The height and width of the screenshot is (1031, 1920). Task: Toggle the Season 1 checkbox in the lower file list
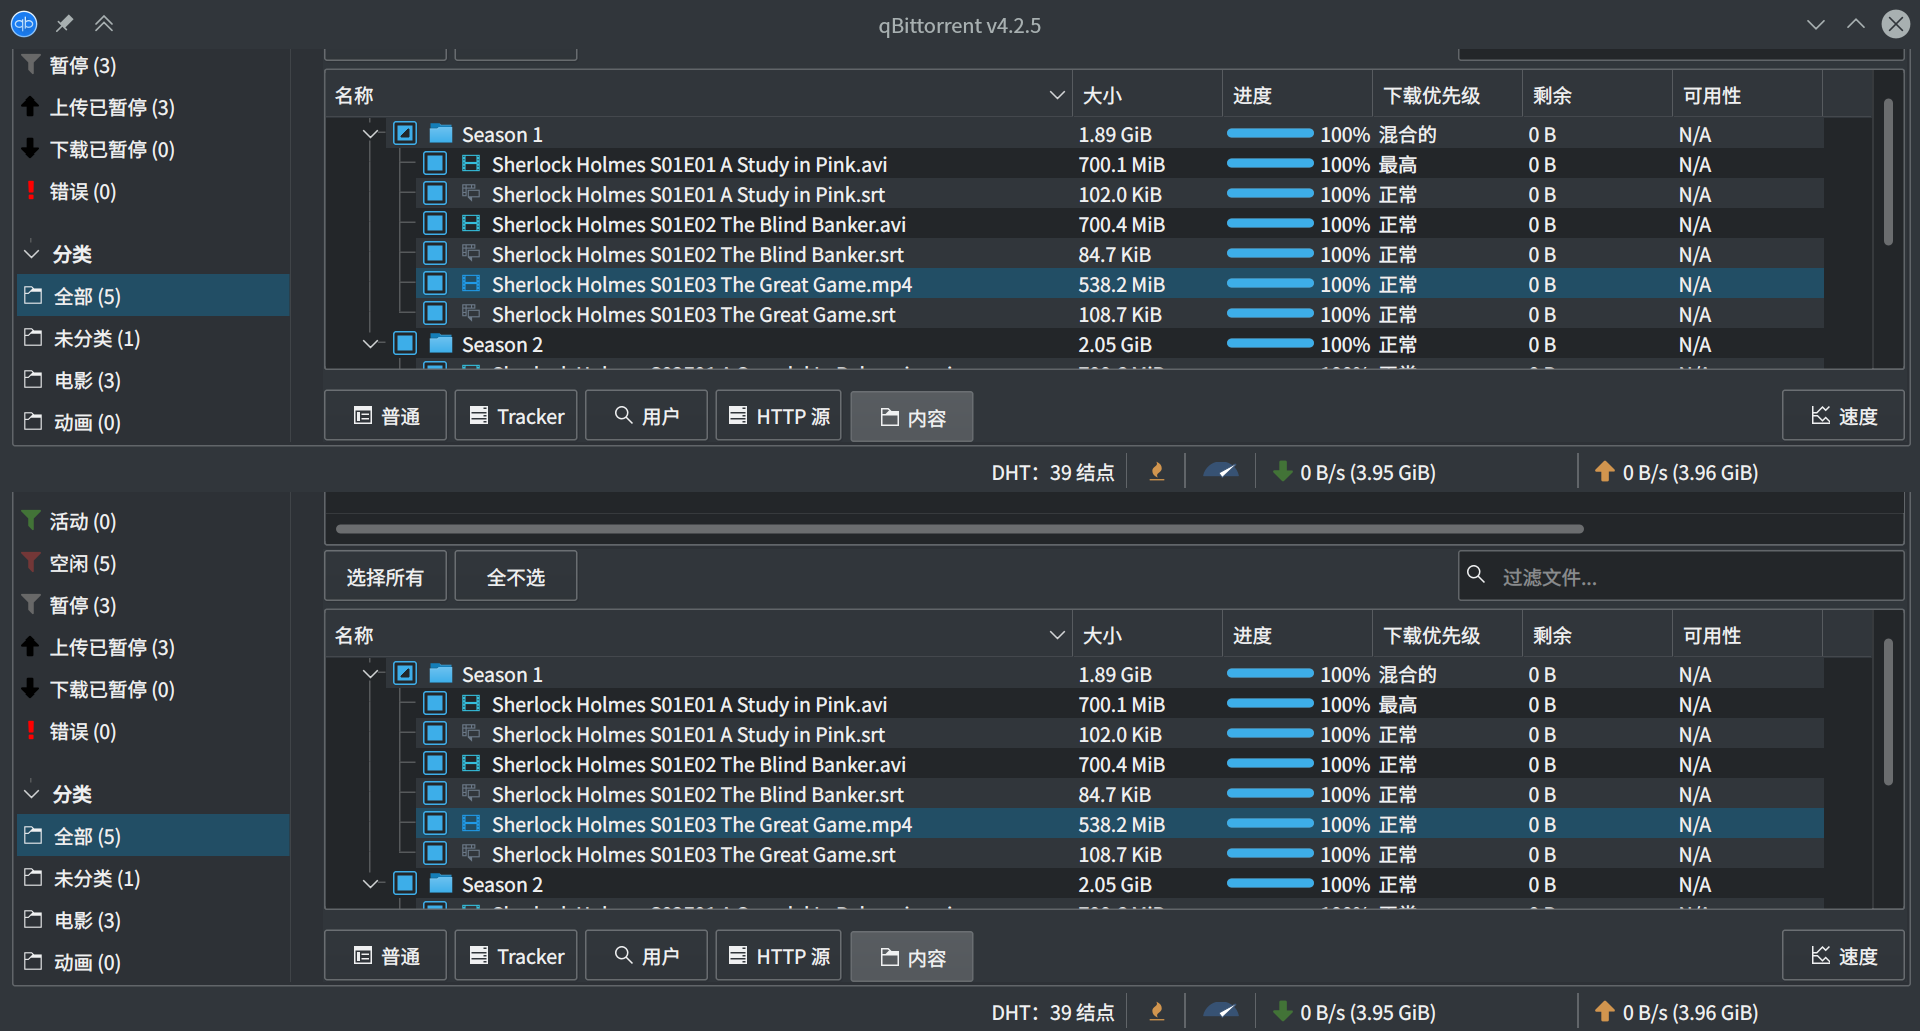coord(405,673)
